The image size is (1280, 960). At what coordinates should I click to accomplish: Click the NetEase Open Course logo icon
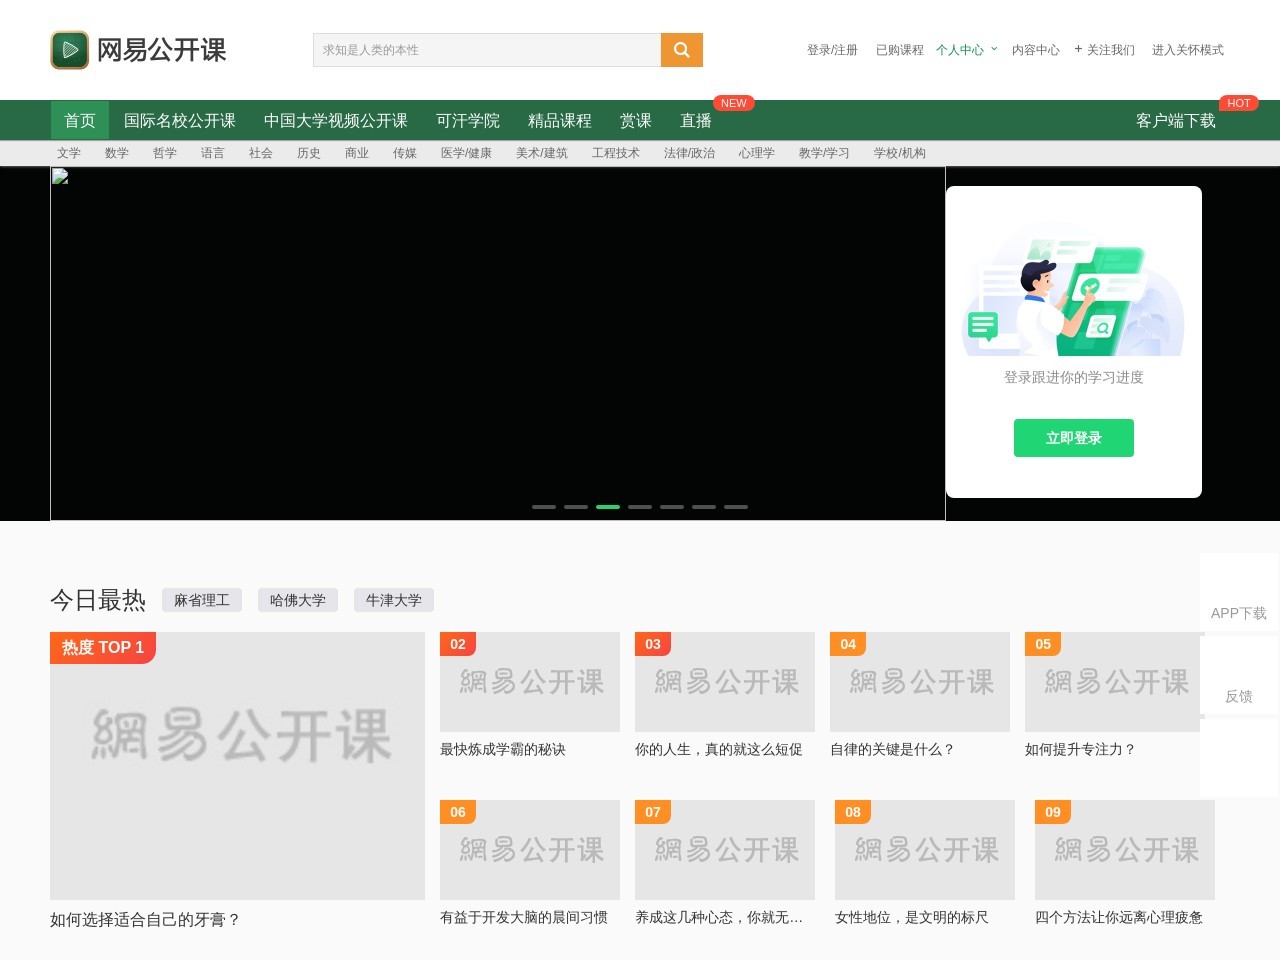pyautogui.click(x=70, y=50)
